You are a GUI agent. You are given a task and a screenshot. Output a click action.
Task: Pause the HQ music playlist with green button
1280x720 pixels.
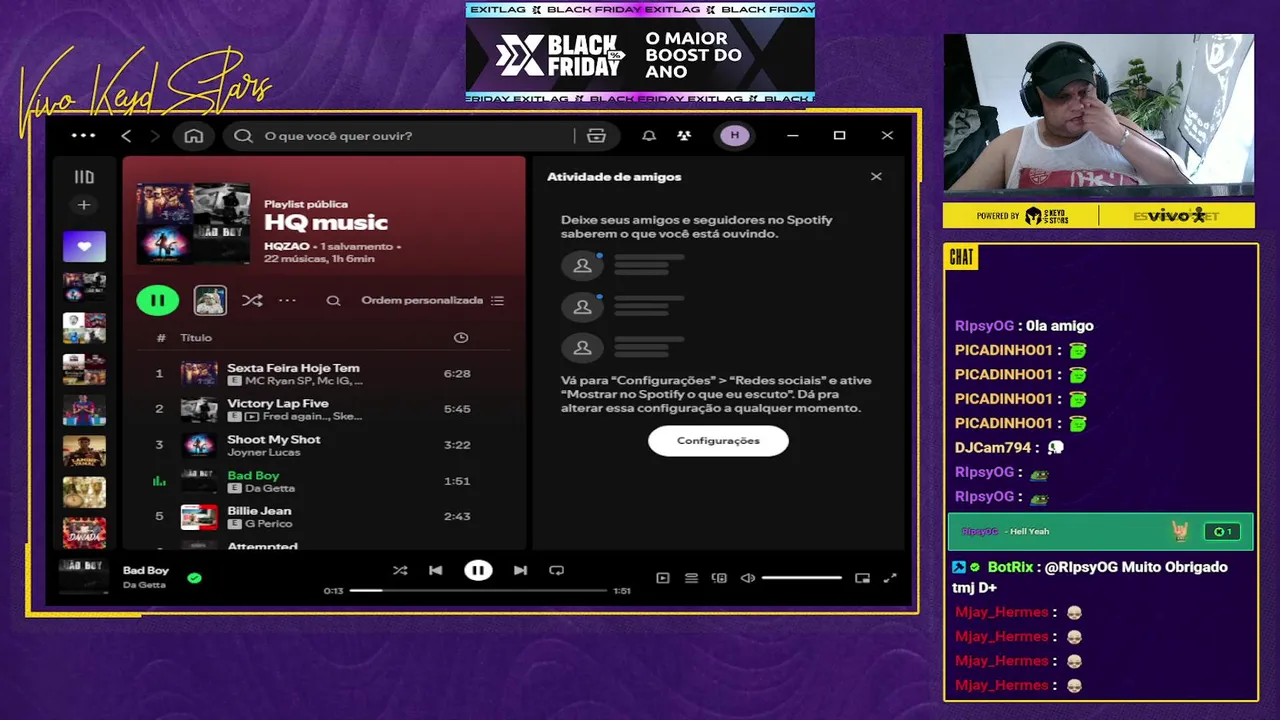pos(158,300)
